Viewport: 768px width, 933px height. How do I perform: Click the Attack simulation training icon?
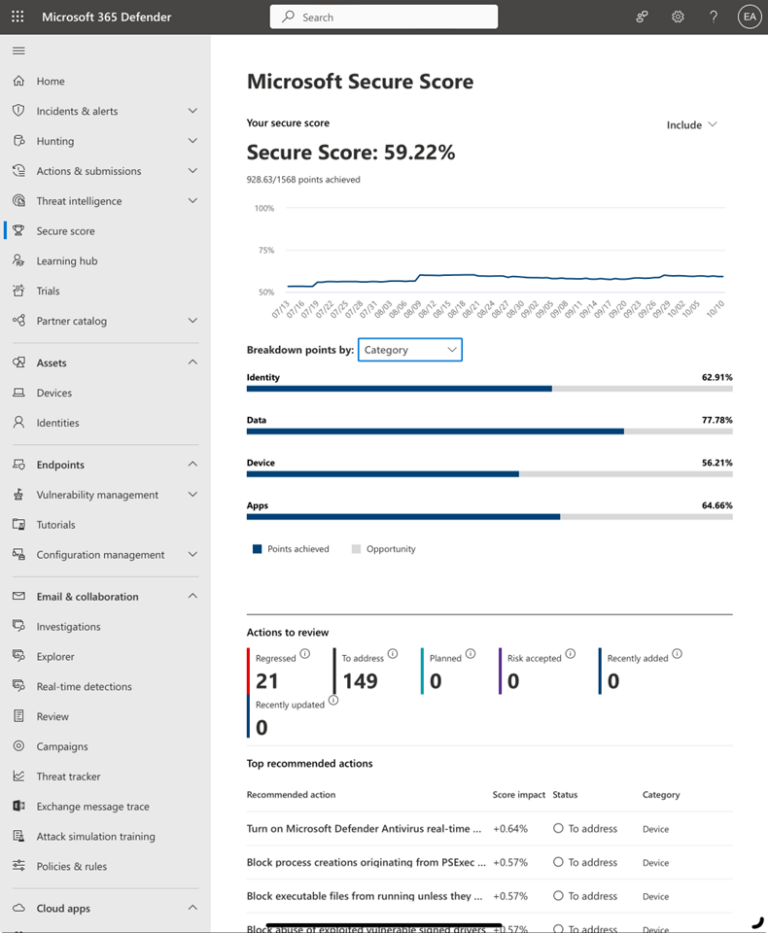click(19, 836)
